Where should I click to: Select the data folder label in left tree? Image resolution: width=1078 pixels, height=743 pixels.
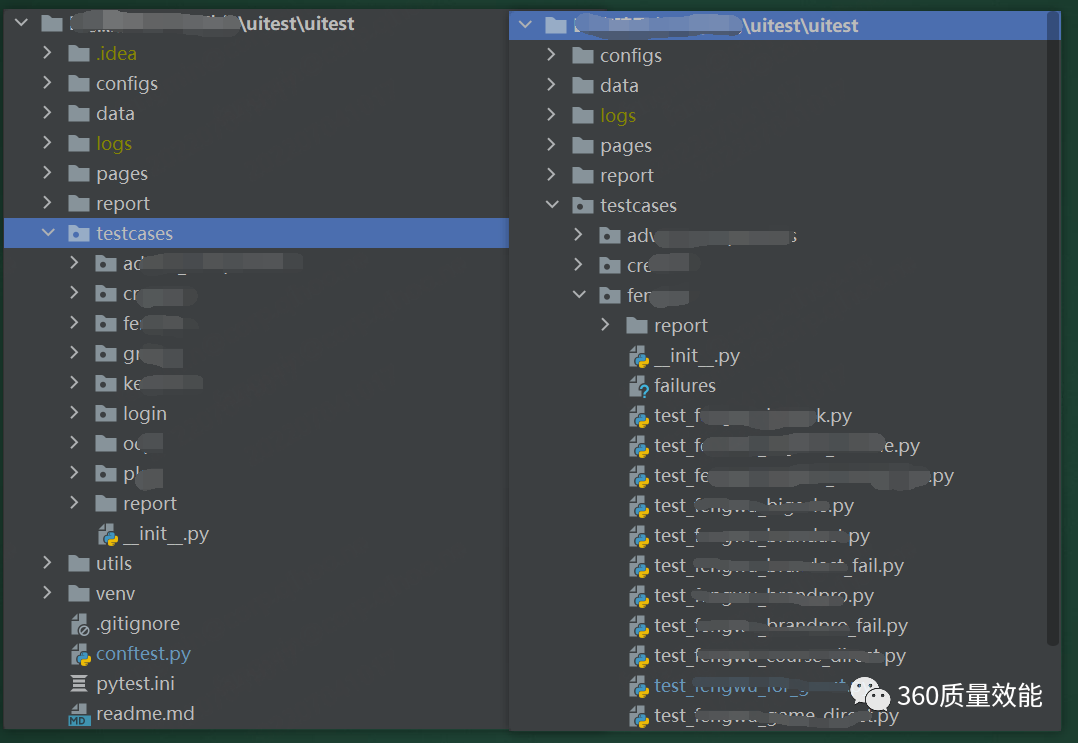point(116,113)
